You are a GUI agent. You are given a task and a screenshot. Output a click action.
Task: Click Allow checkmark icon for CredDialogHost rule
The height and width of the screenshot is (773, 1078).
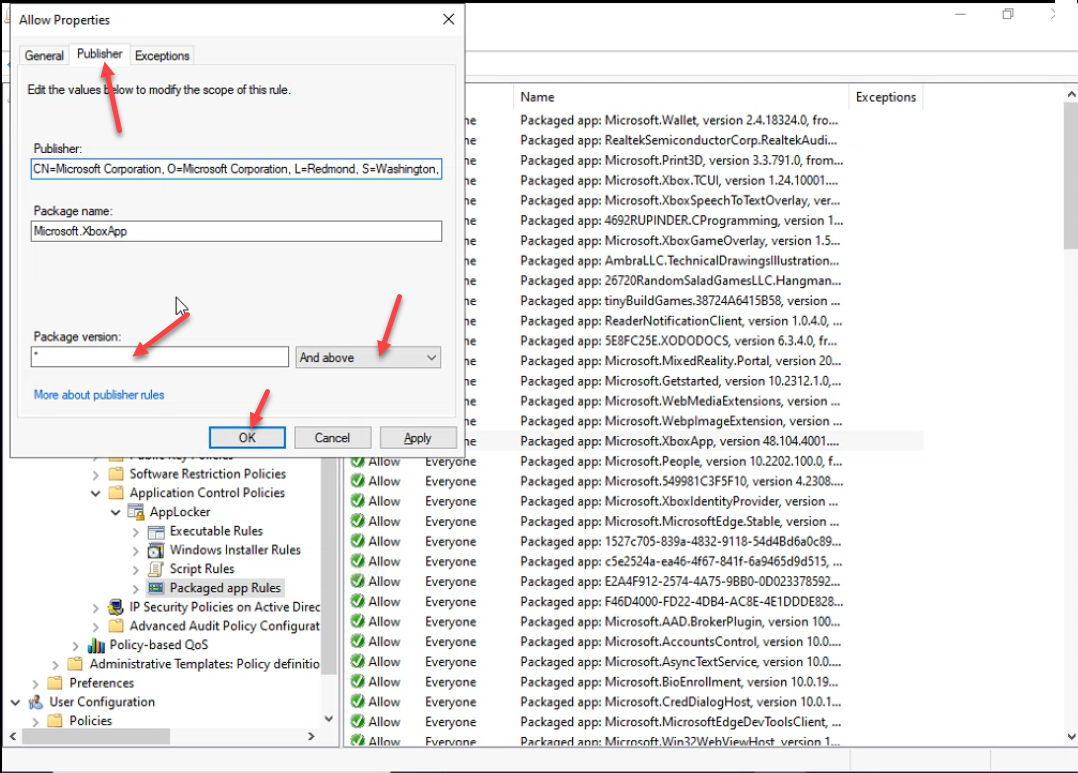(x=358, y=702)
